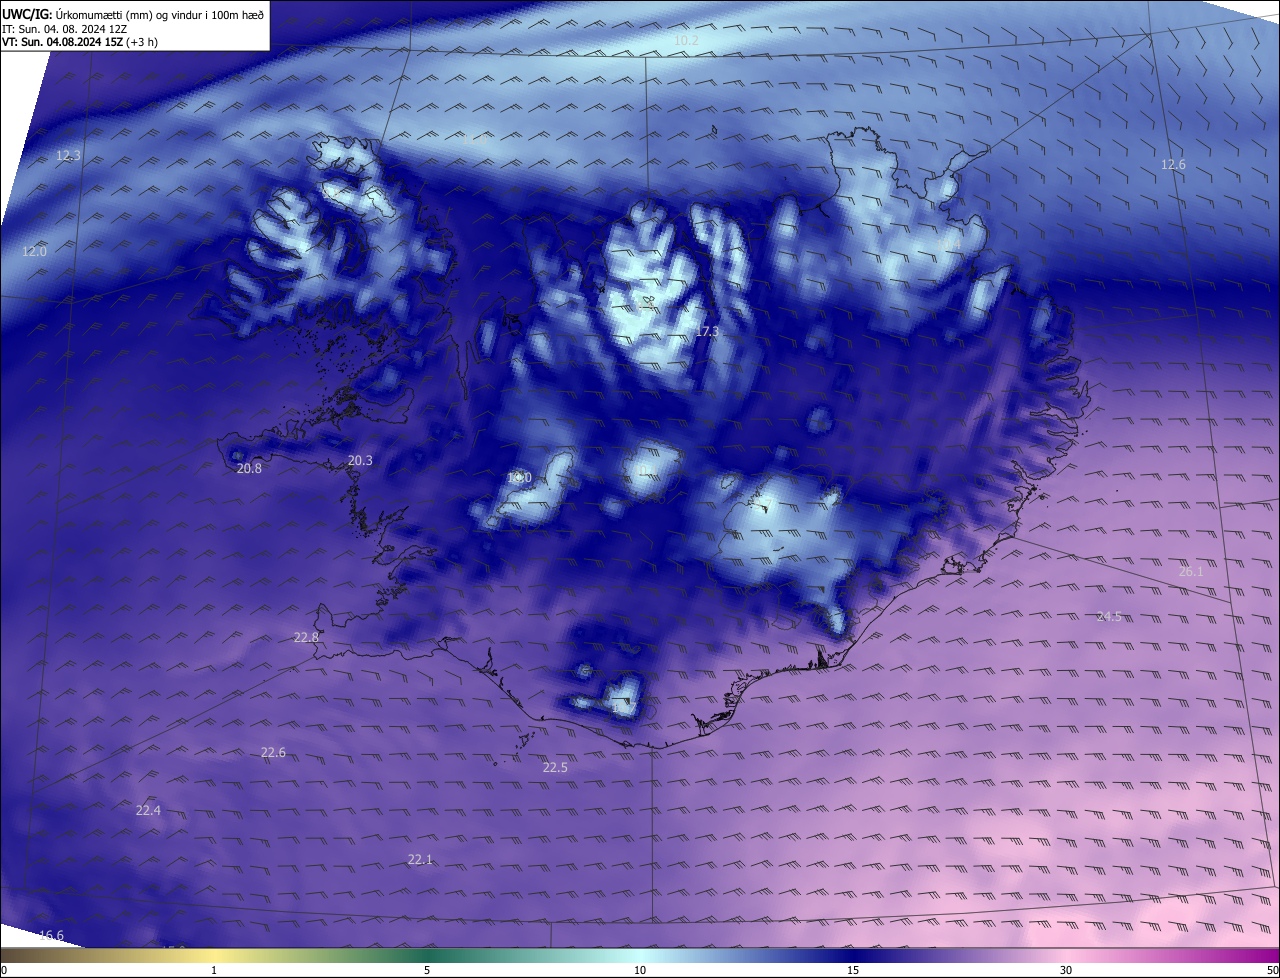This screenshot has height=978, width=1280.
Task: Click the 20.8 value label
Action: [x=249, y=468]
